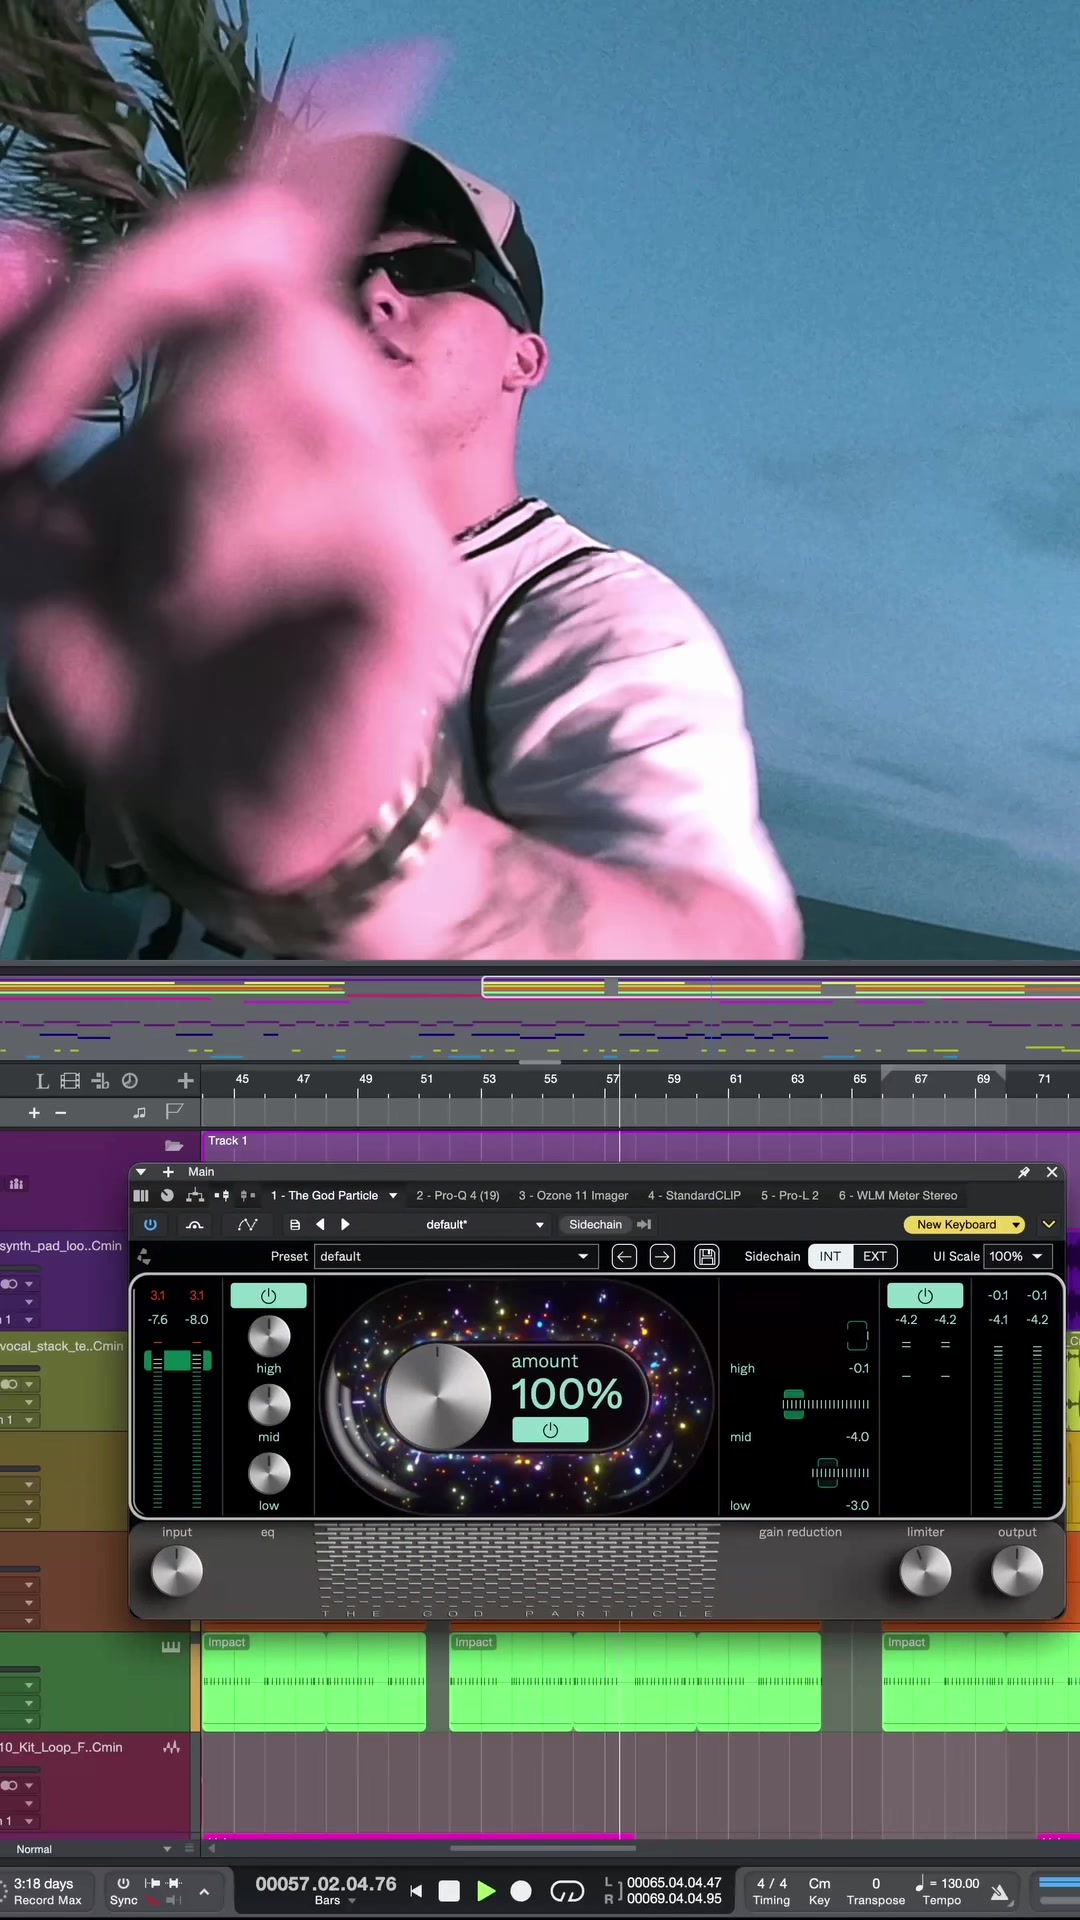Open Track 1 folder icon
Image resolution: width=1080 pixels, height=1920 pixels.
[173, 1145]
